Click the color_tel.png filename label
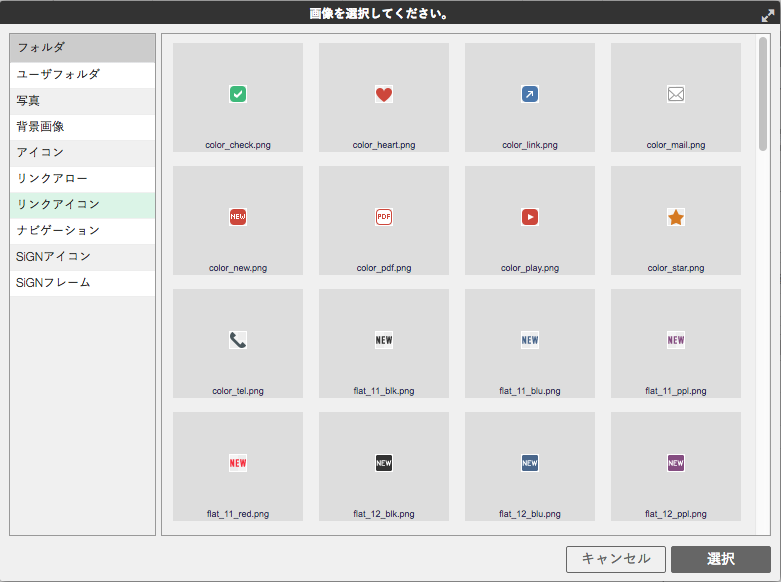This screenshot has height=582, width=781. pos(238,391)
